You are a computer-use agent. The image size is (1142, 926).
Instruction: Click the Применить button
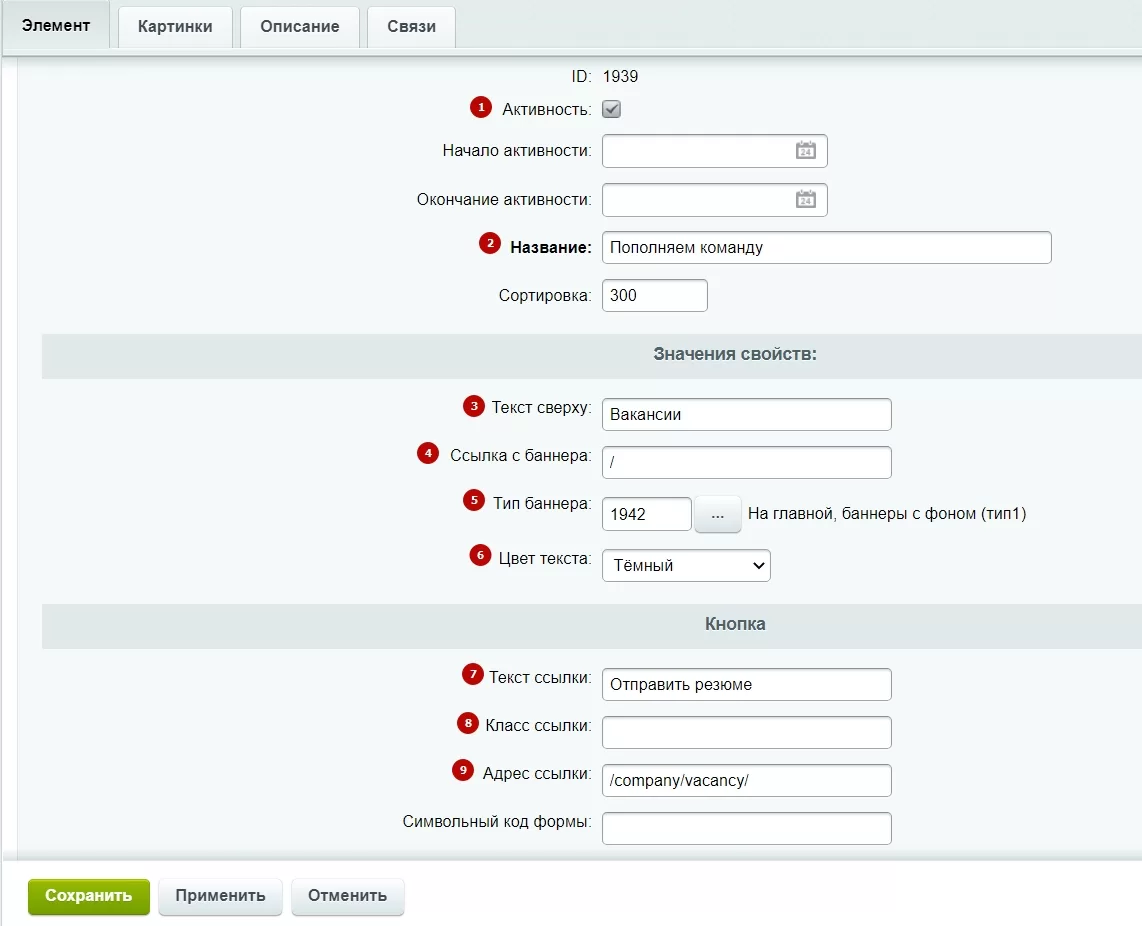[x=220, y=896]
